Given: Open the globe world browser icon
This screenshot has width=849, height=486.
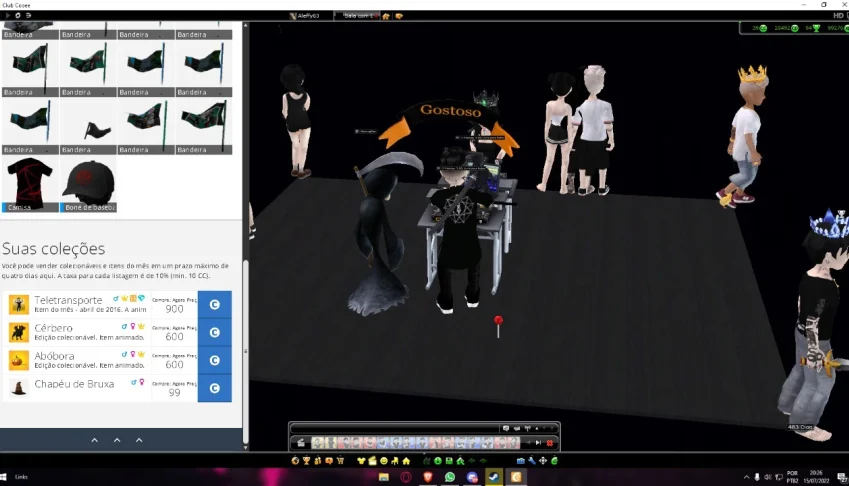Looking at the screenshot, I should tap(295, 461).
